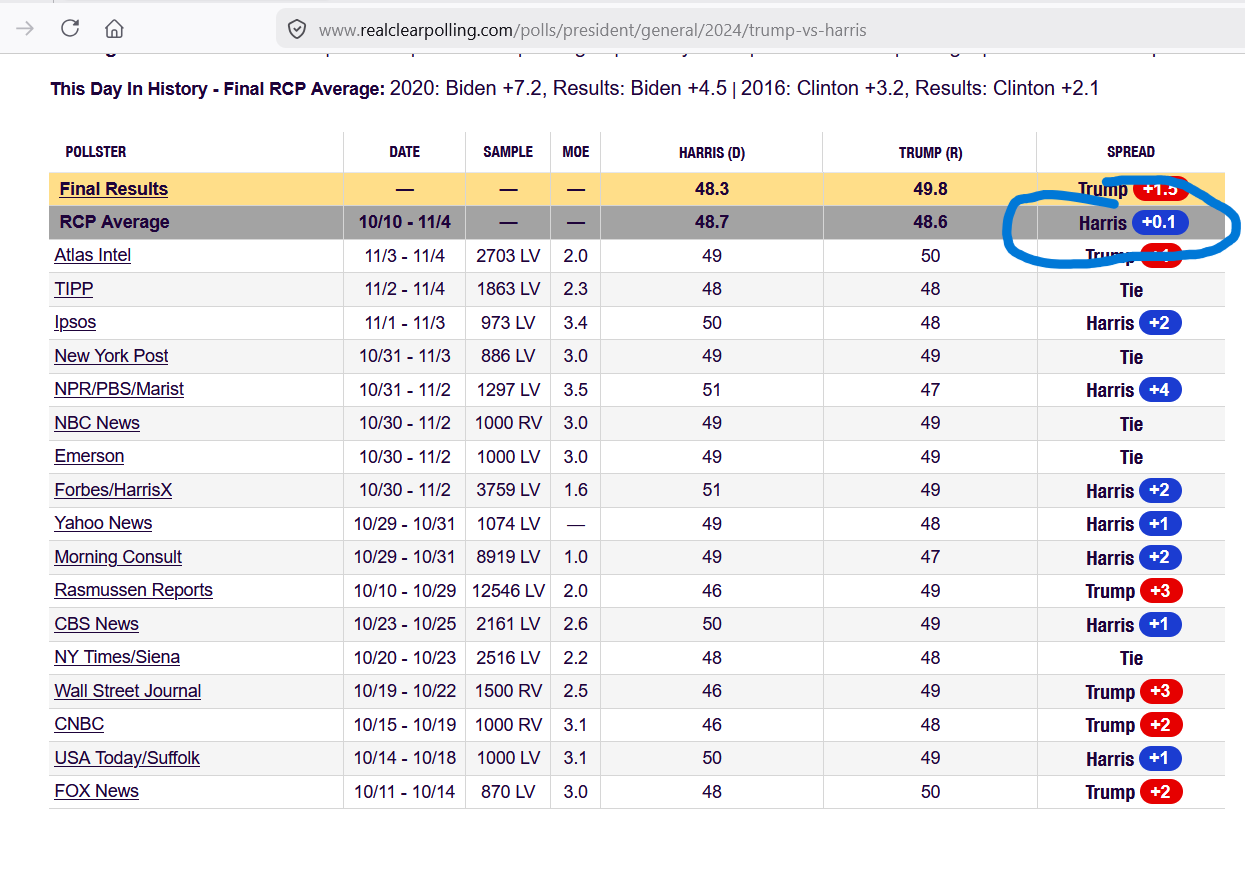Open the NBC News poll link
This screenshot has width=1245, height=873.
[97, 423]
